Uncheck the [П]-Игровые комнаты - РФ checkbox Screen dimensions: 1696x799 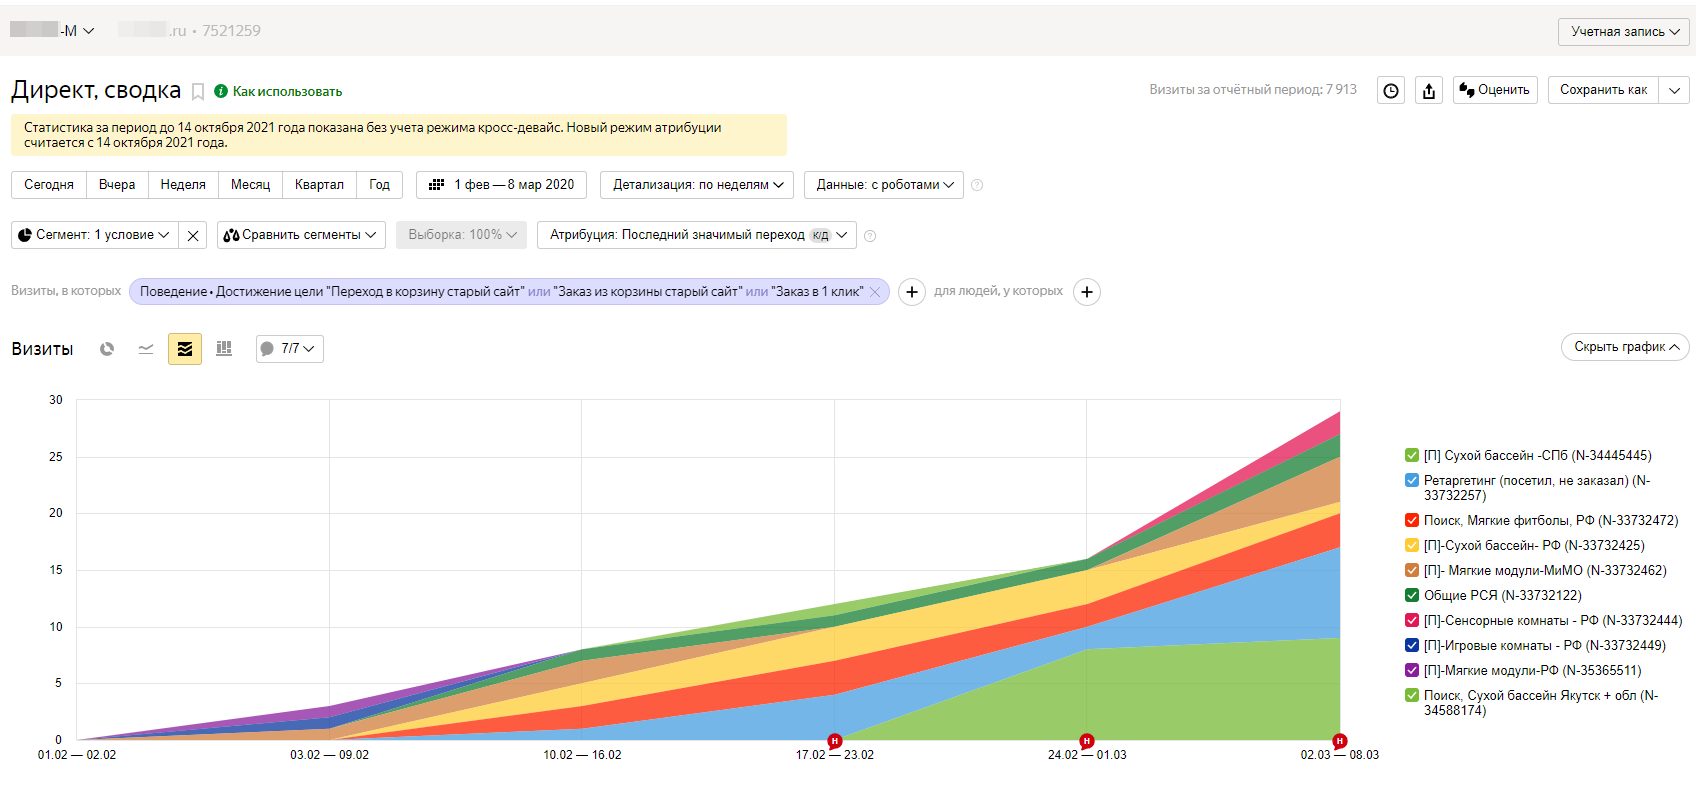1412,645
